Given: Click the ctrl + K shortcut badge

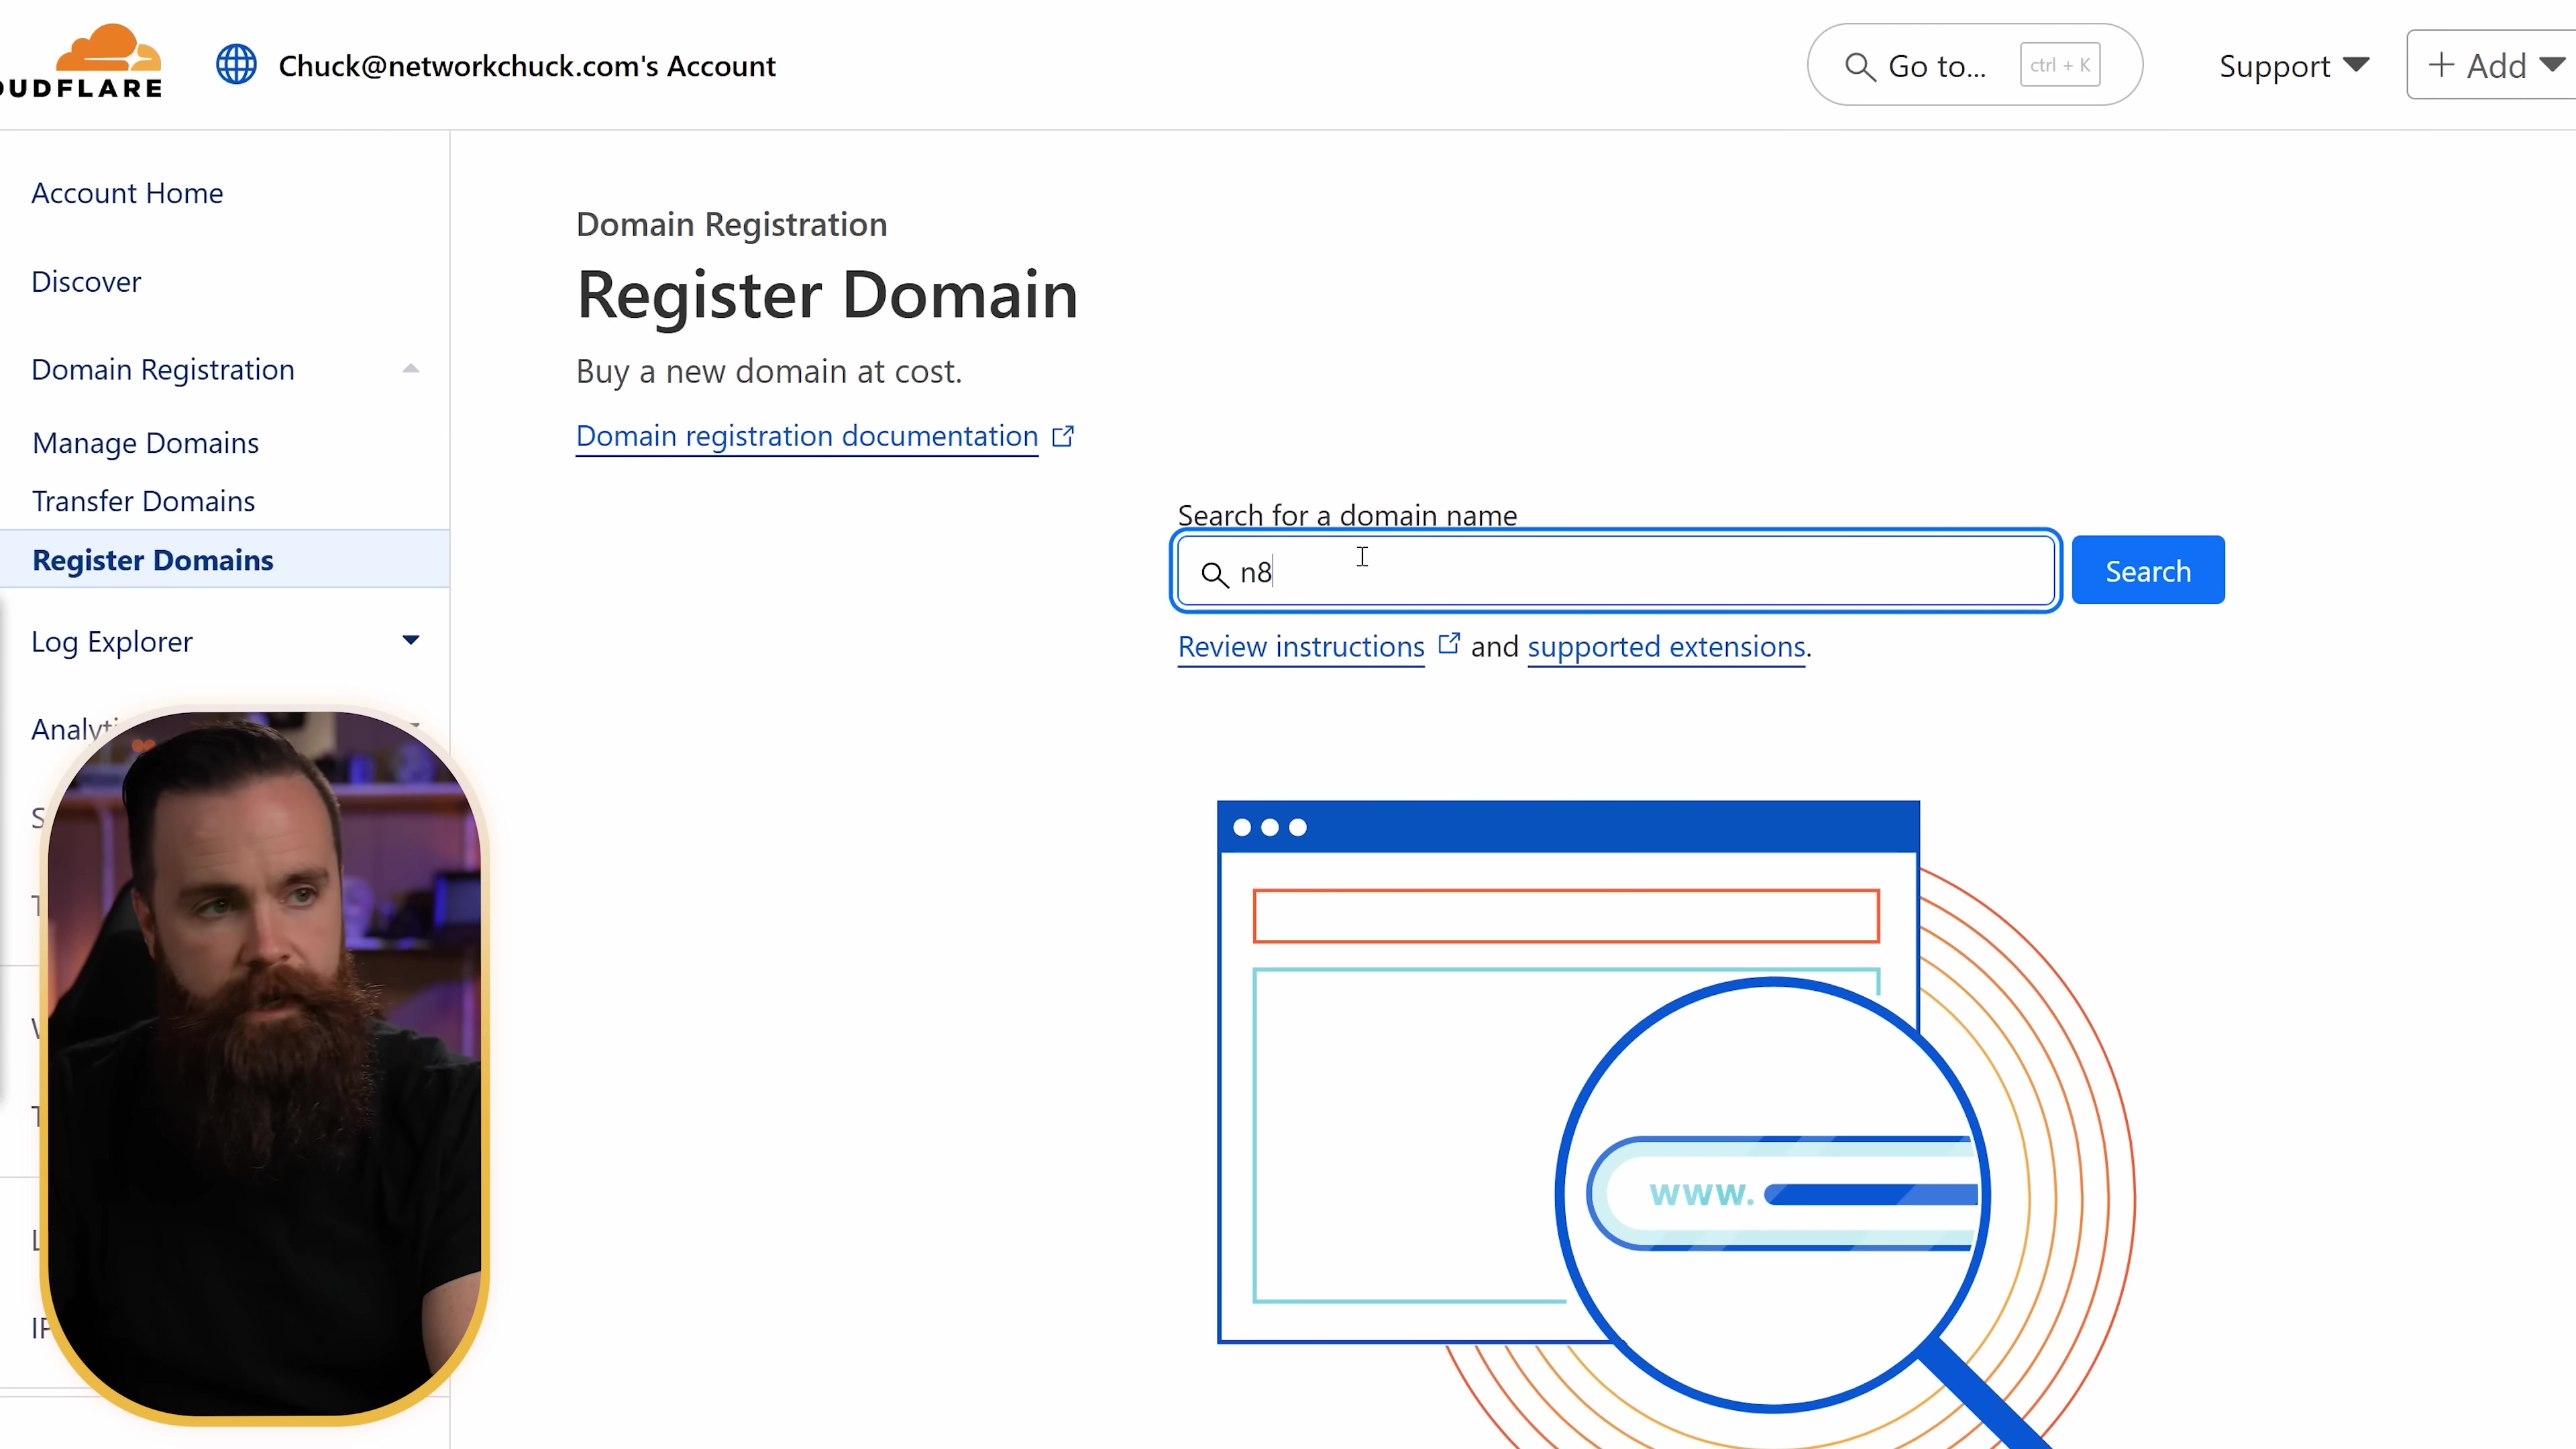Looking at the screenshot, I should pos(2059,65).
